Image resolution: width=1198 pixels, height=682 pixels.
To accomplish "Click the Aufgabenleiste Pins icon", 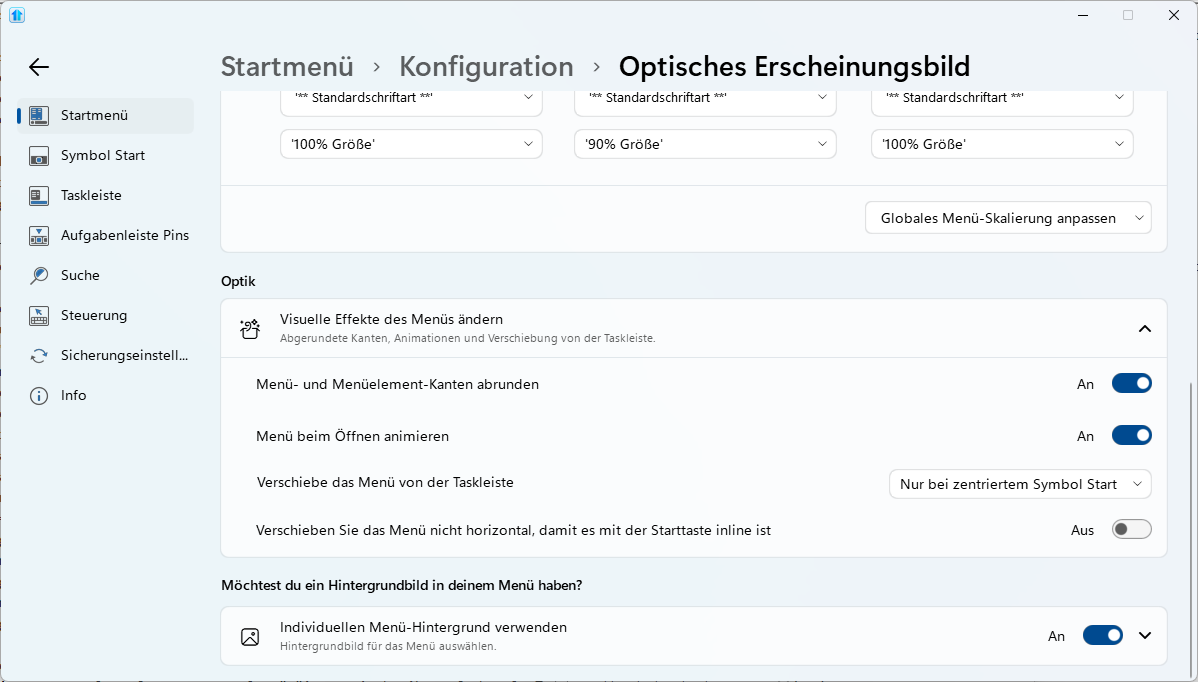I will tap(39, 236).
